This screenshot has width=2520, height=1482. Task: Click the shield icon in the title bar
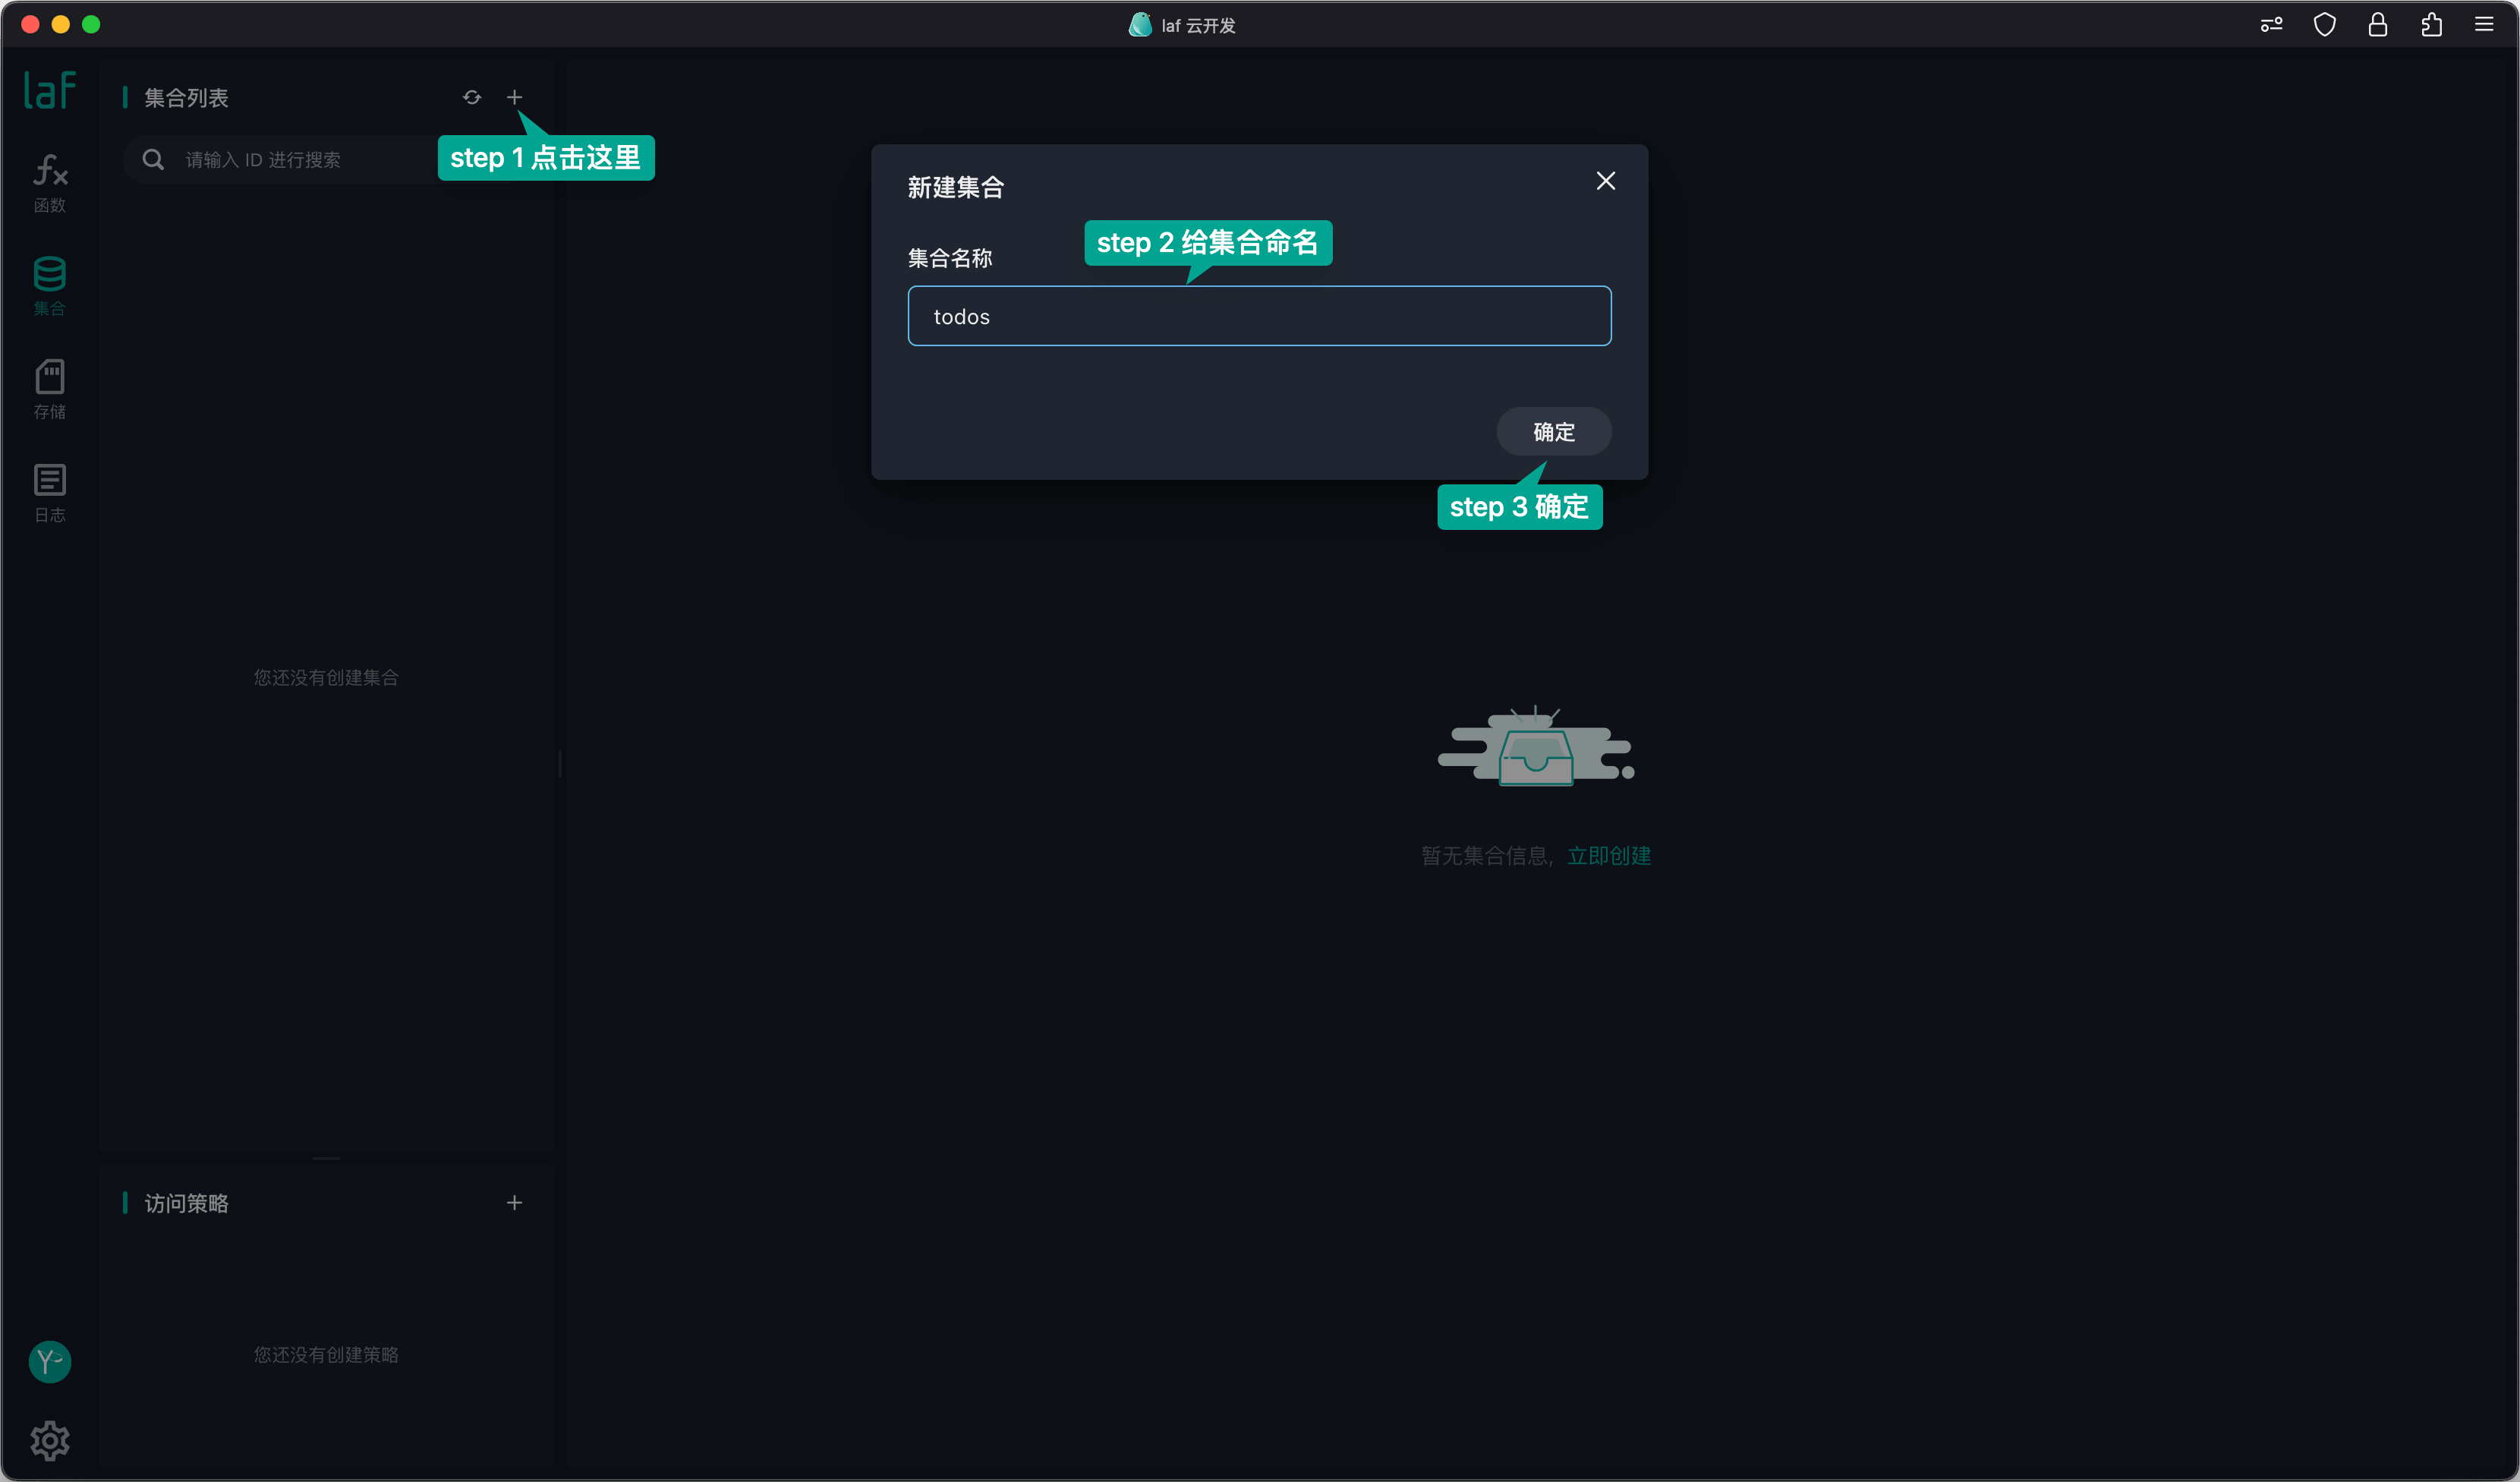tap(2325, 24)
